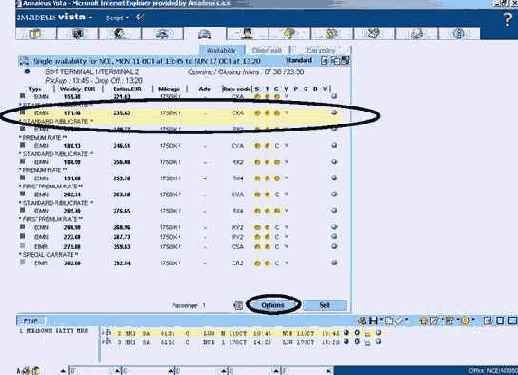The image size is (518, 375).
Task: Open the Script dropdown
Action: click(x=117, y=18)
